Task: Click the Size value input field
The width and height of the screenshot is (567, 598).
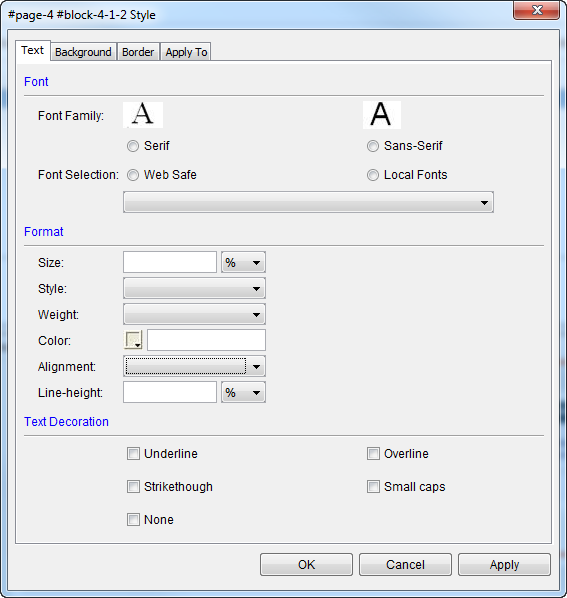Action: (x=170, y=262)
